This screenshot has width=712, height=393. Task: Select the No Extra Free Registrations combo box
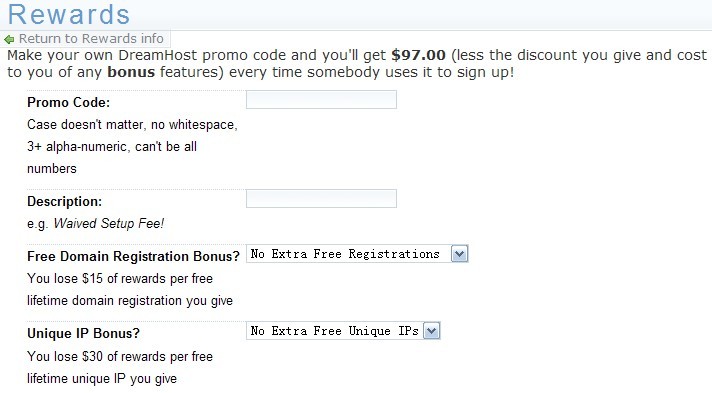[x=357, y=254]
